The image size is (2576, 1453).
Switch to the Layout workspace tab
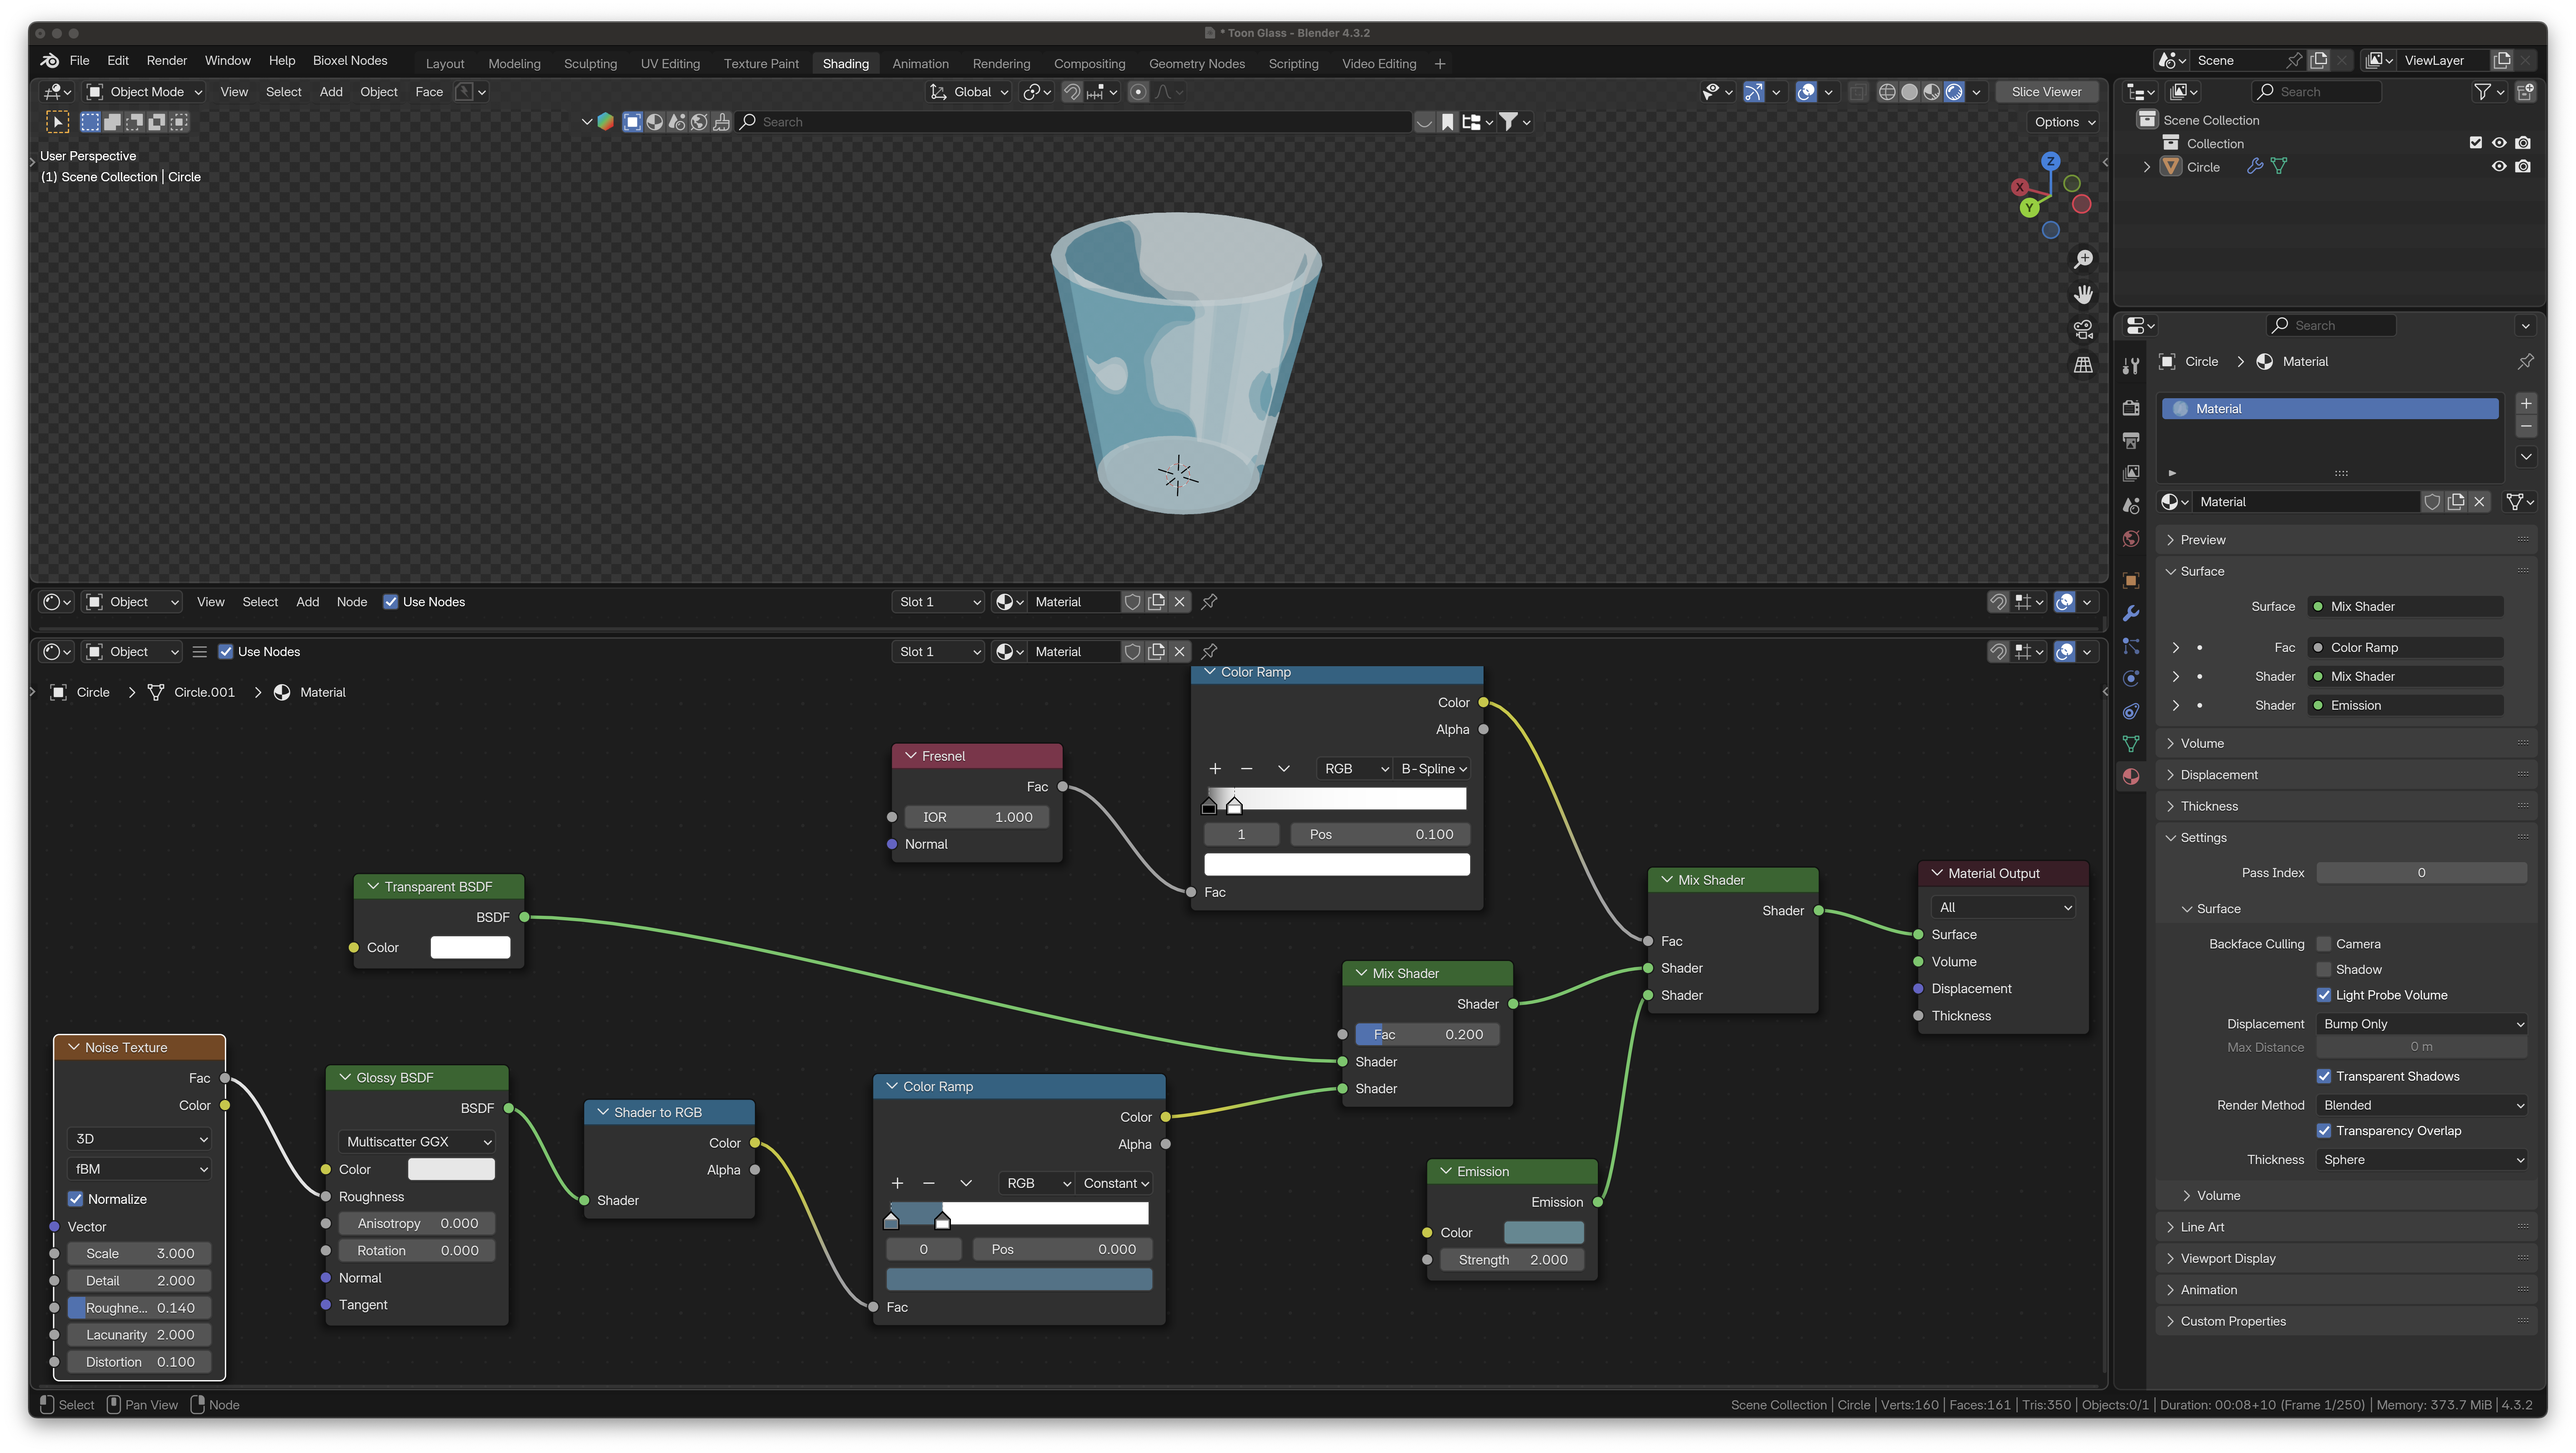click(445, 64)
